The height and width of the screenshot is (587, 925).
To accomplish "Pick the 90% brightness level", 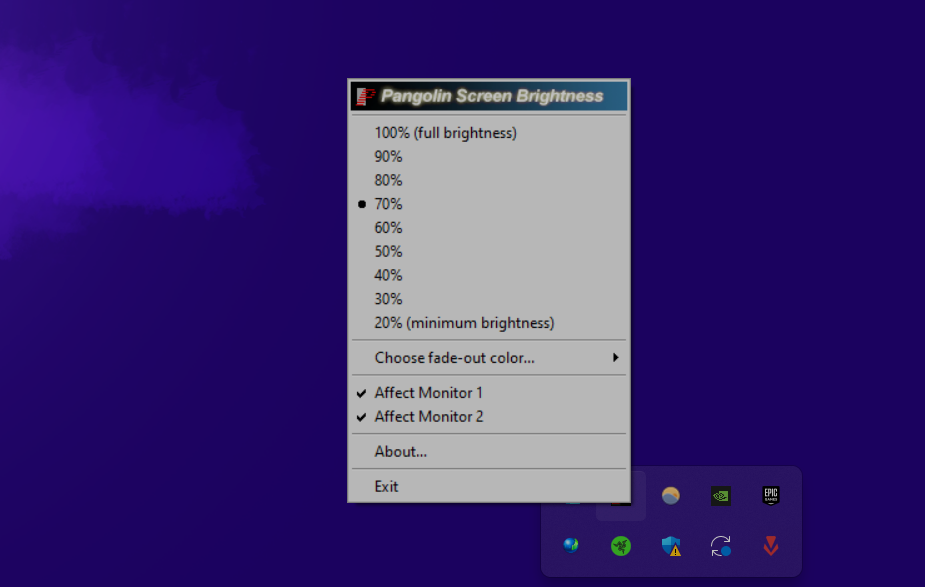I will (388, 157).
